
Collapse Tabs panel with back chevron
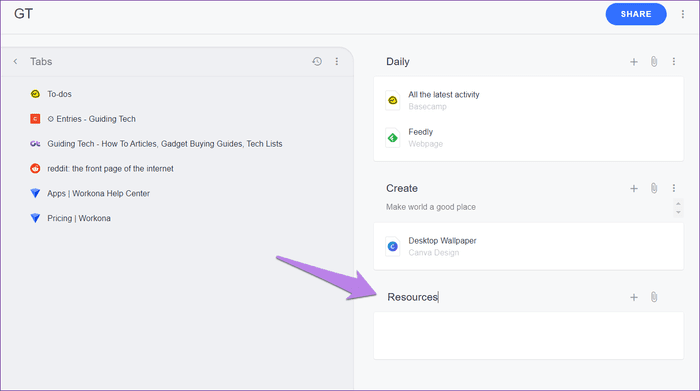click(15, 62)
